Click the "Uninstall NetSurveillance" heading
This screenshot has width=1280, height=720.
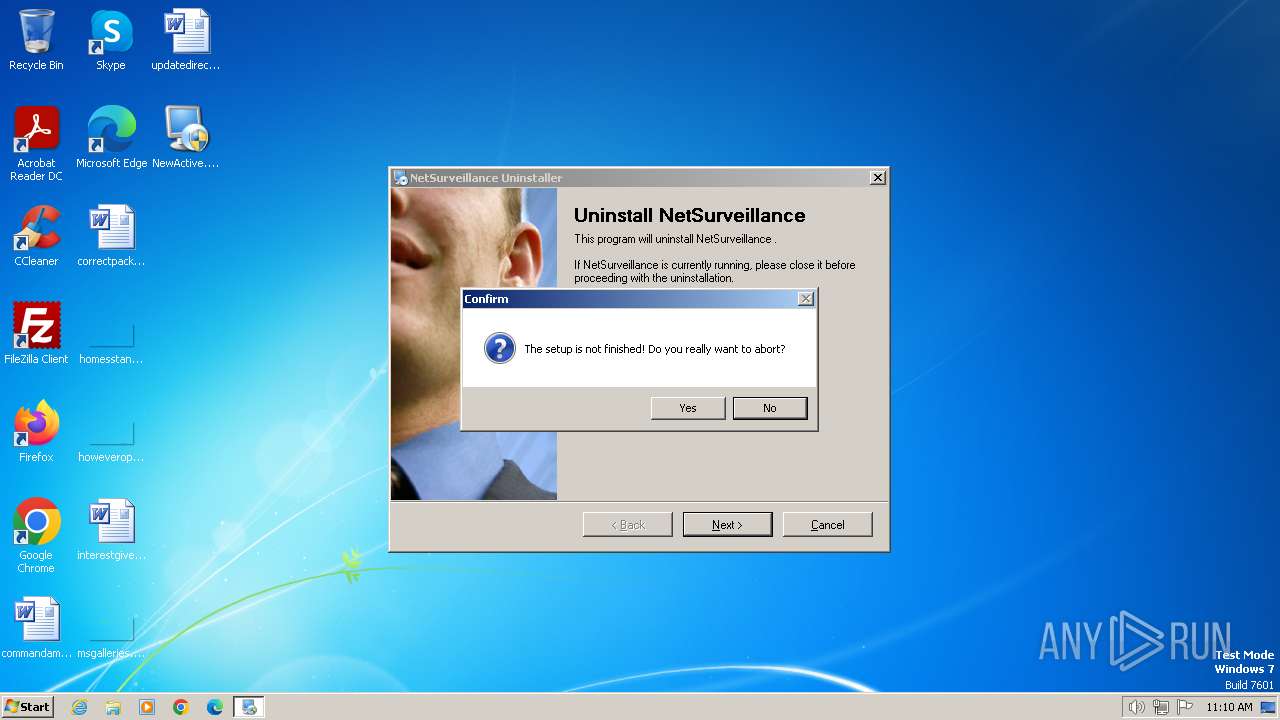point(689,215)
